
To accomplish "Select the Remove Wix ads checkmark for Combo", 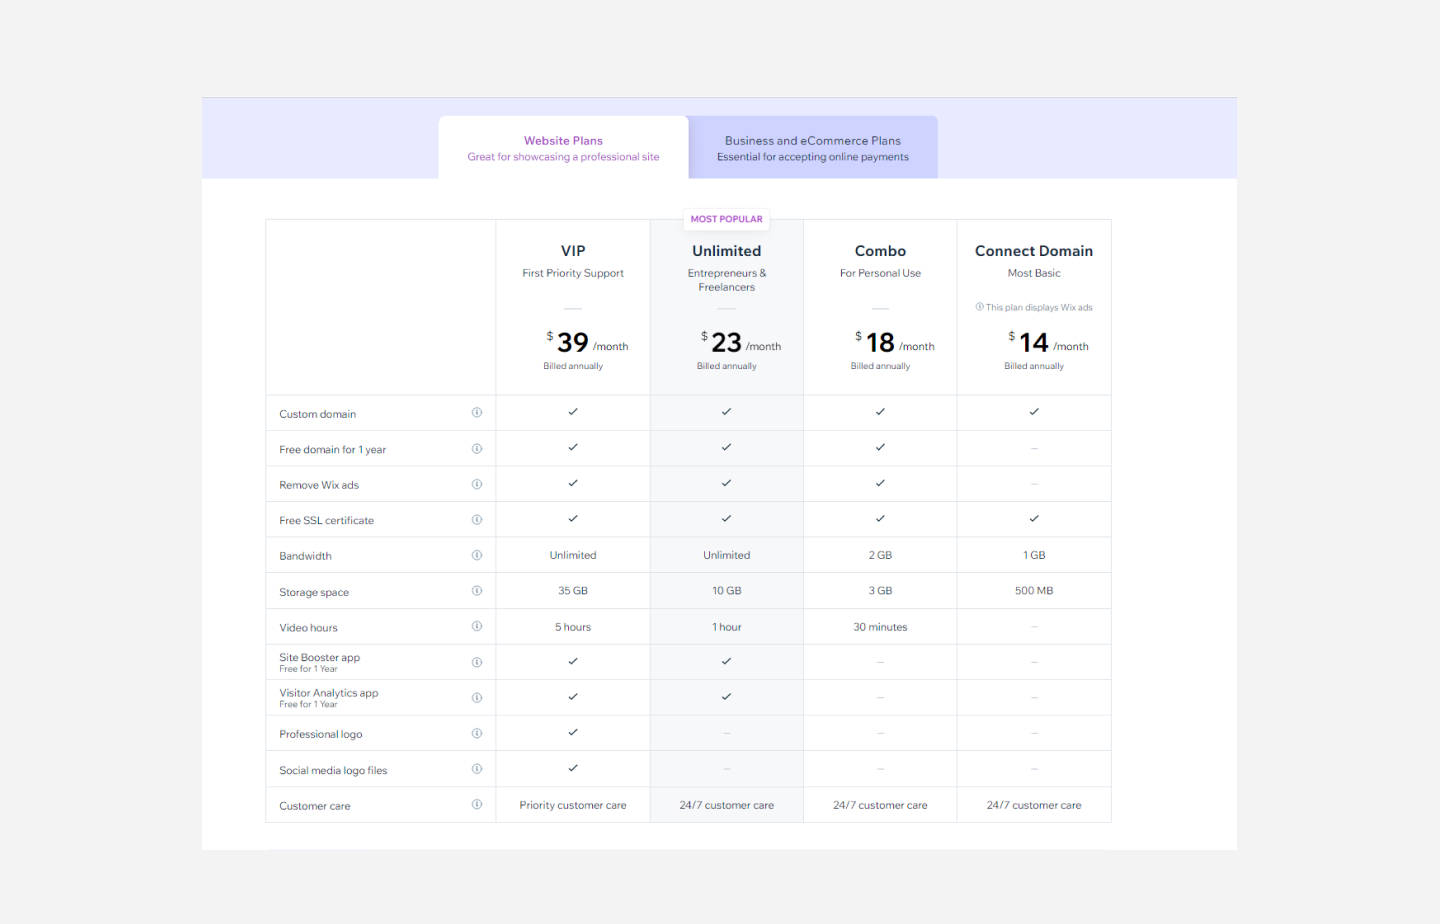I will [880, 484].
